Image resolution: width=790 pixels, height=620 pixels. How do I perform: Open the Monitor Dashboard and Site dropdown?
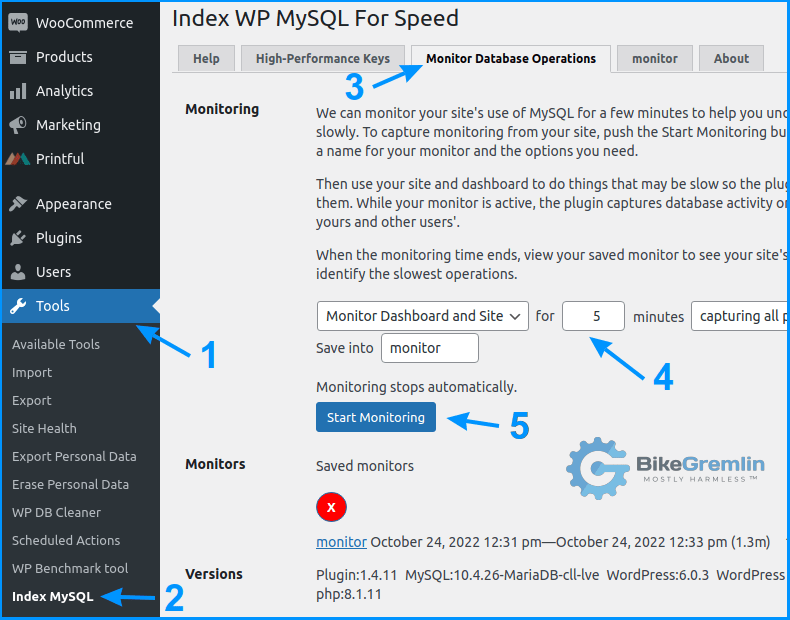(x=423, y=316)
